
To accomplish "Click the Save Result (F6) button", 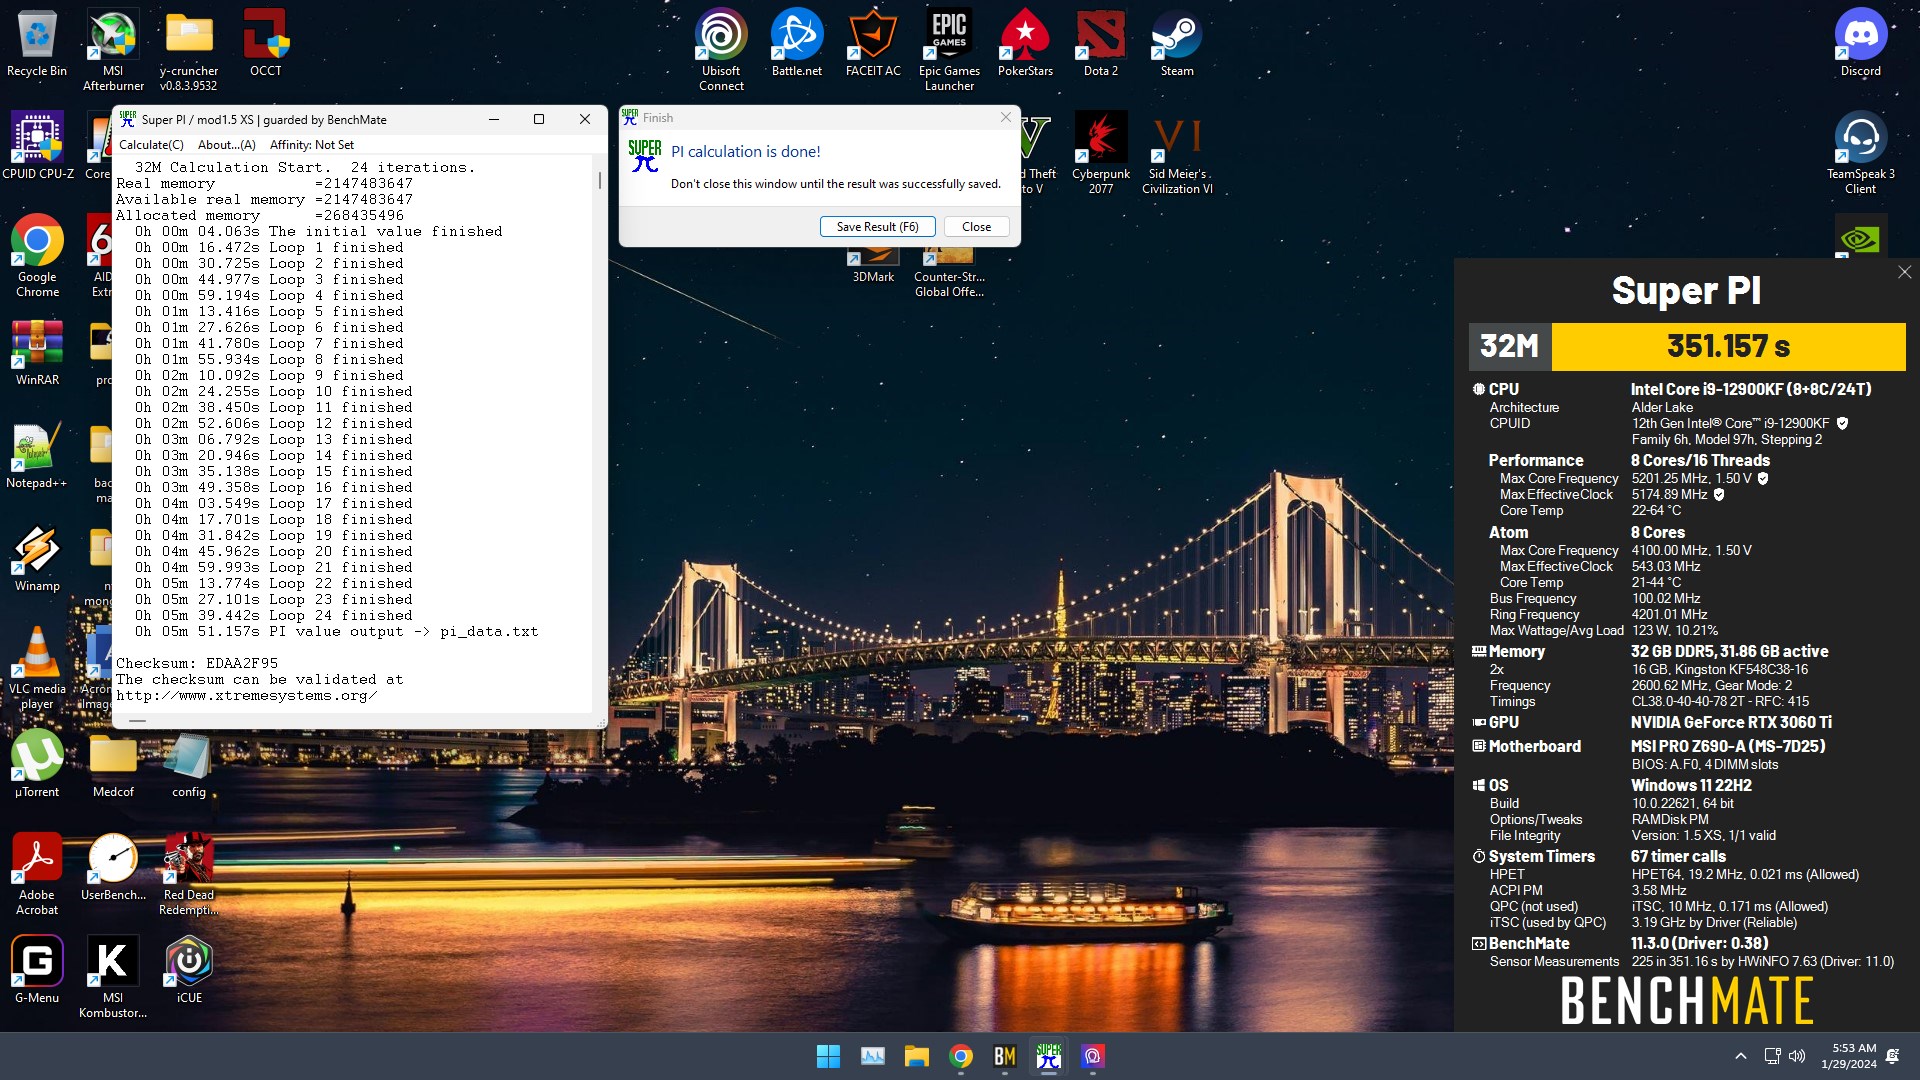I will tap(877, 227).
